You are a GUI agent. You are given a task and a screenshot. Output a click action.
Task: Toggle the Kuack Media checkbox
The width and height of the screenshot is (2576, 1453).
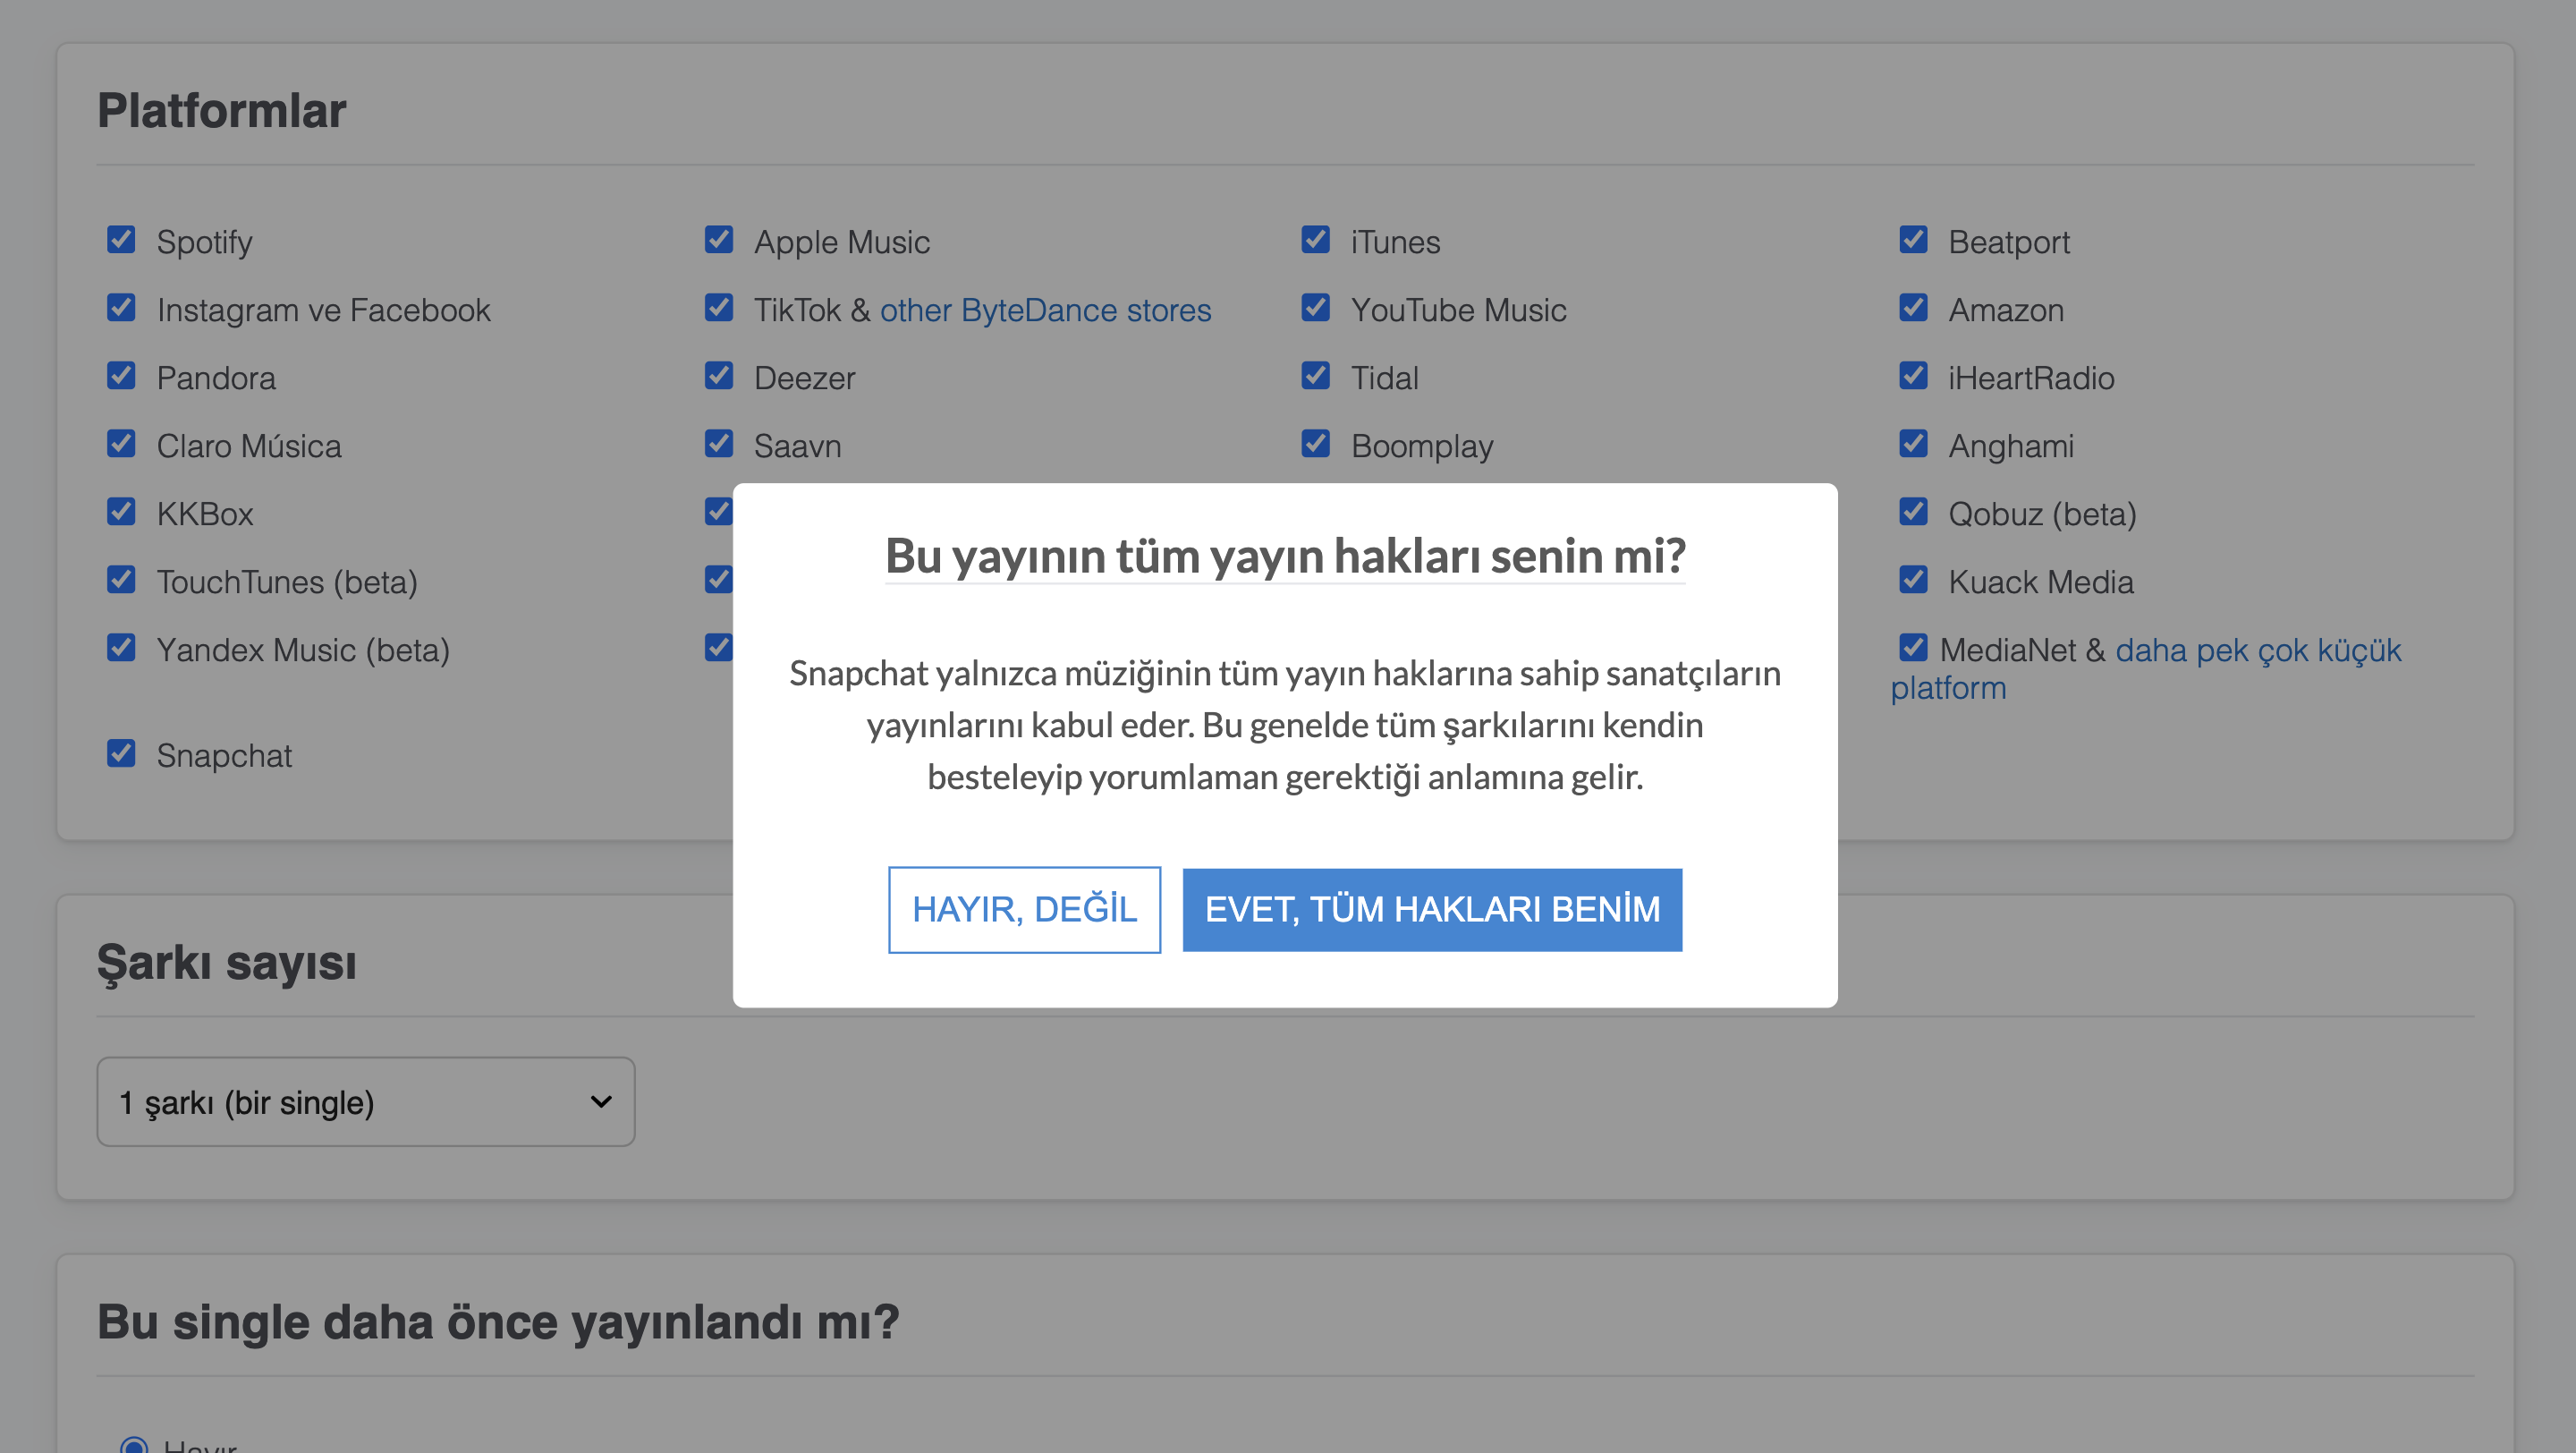coord(1914,580)
